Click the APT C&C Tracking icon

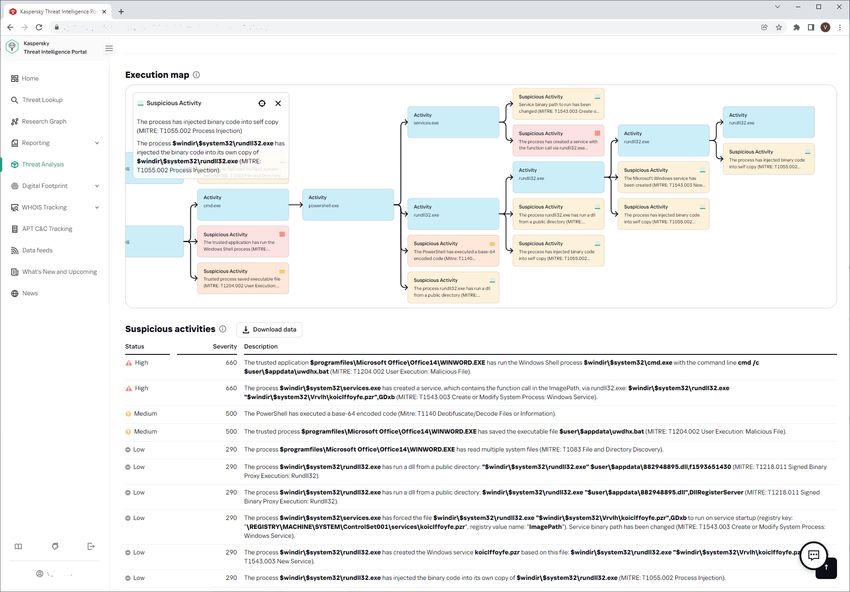click(x=15, y=229)
